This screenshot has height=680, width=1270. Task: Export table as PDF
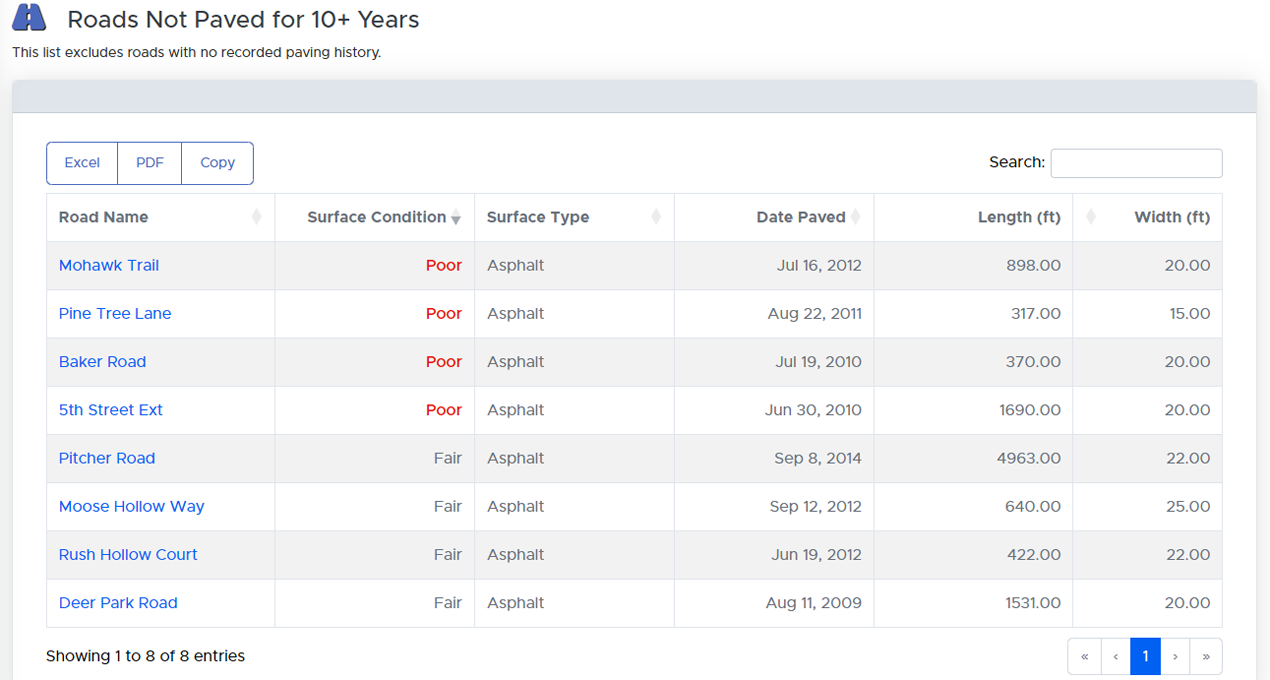(150, 163)
